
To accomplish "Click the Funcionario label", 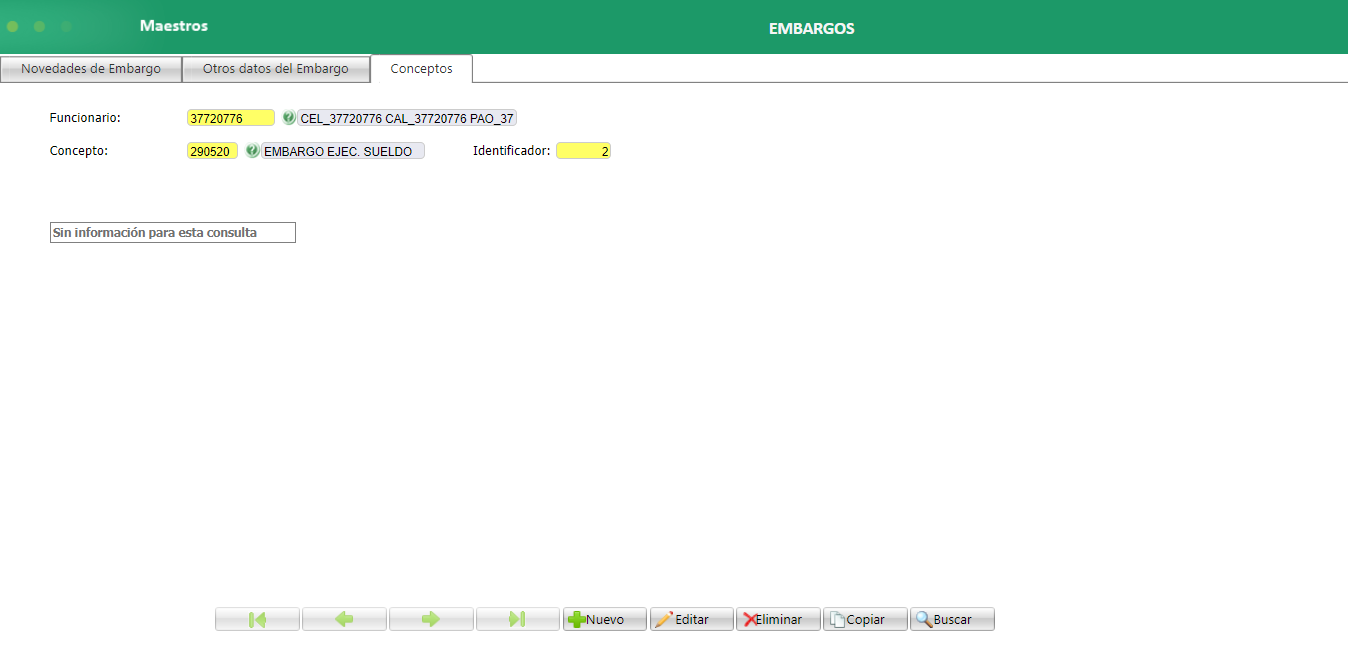I will pyautogui.click(x=85, y=118).
